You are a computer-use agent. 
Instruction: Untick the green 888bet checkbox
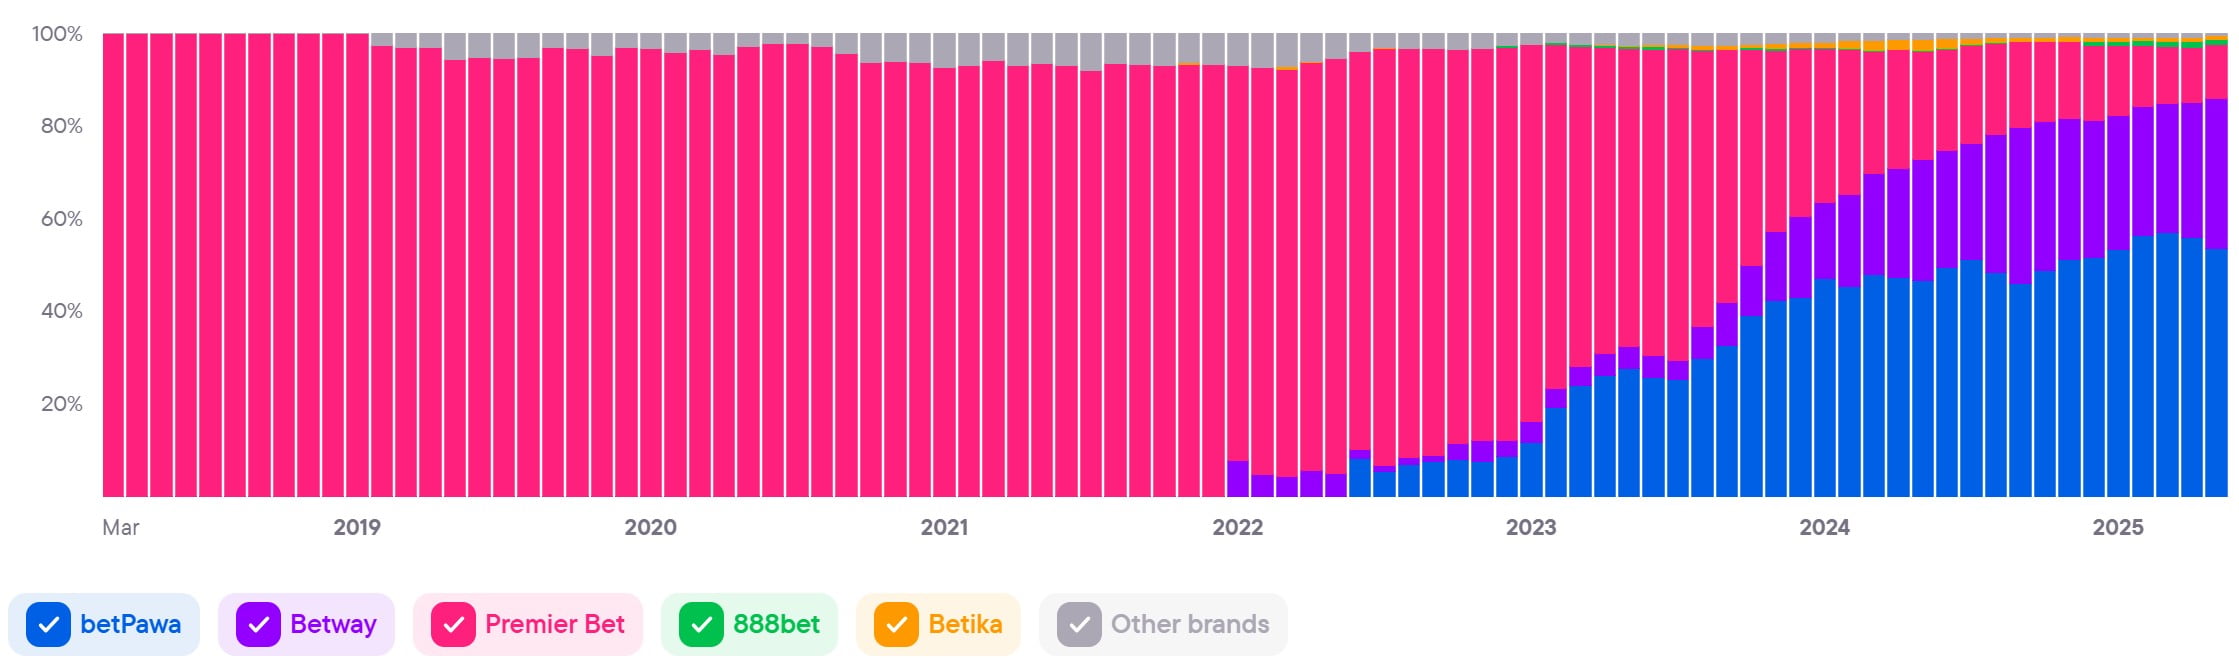[701, 625]
